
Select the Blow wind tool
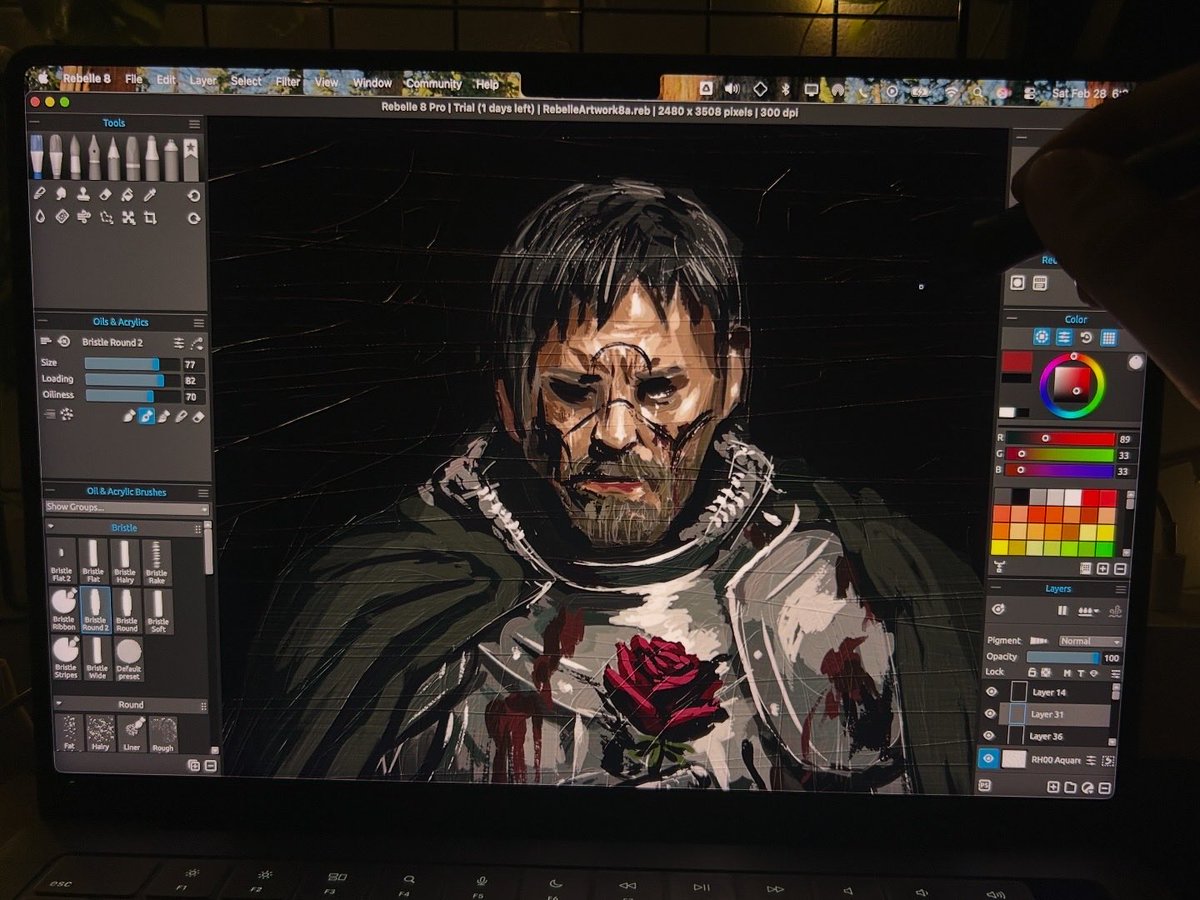pos(84,218)
